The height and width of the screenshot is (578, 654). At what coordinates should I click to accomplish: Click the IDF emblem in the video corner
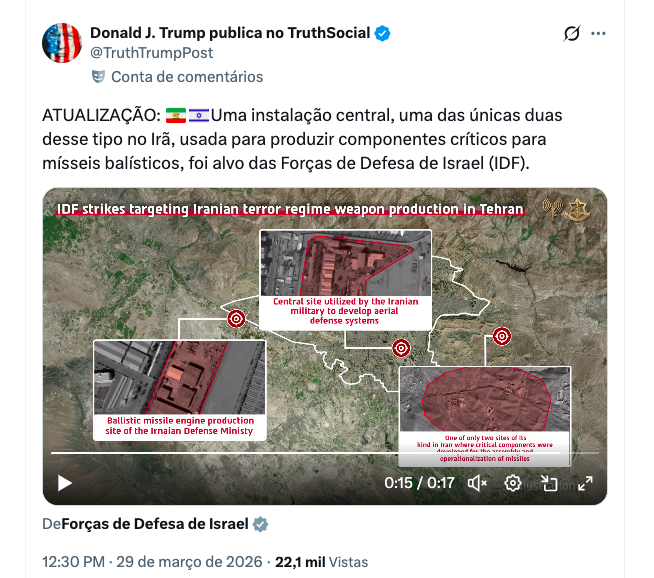pyautogui.click(x=578, y=209)
